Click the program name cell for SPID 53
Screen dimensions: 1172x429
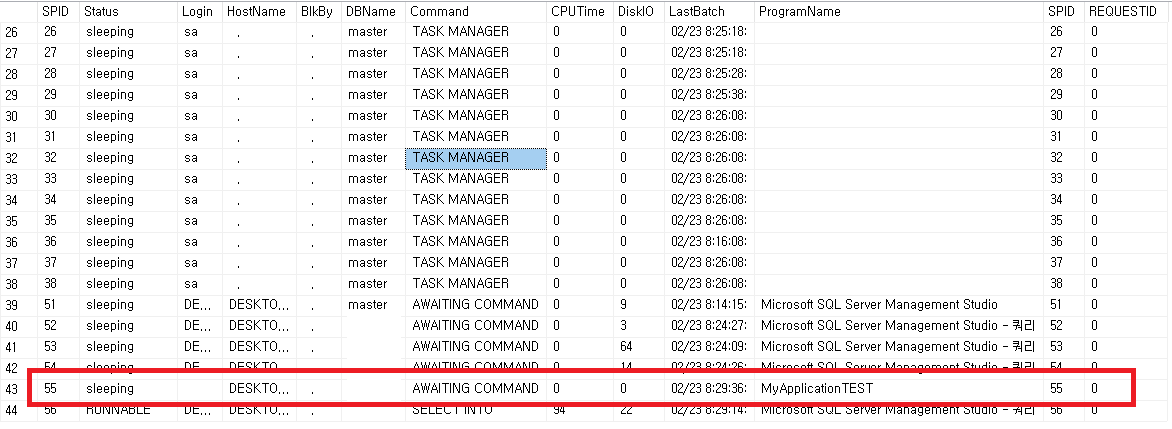(899, 347)
